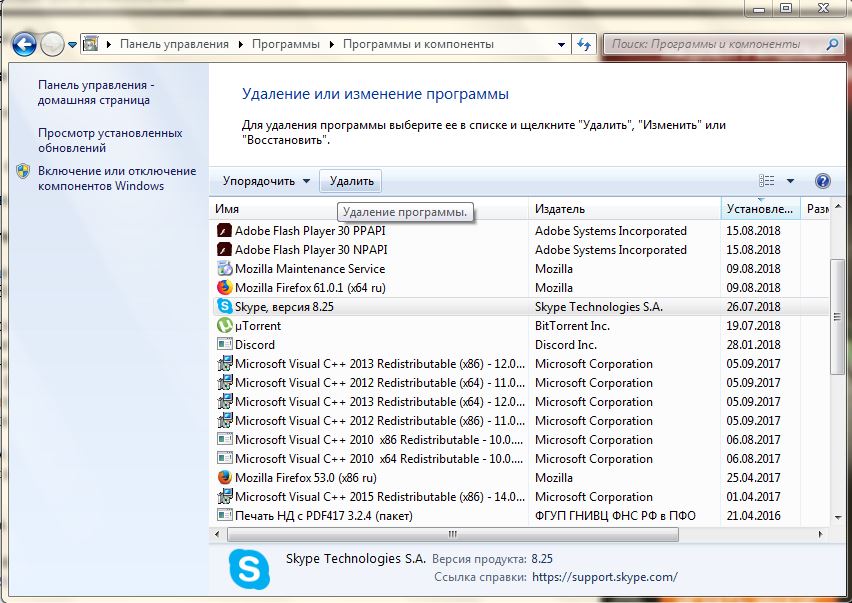Open Панель управления - домашняя страница link
852x603 pixels.
pyautogui.click(x=96, y=92)
